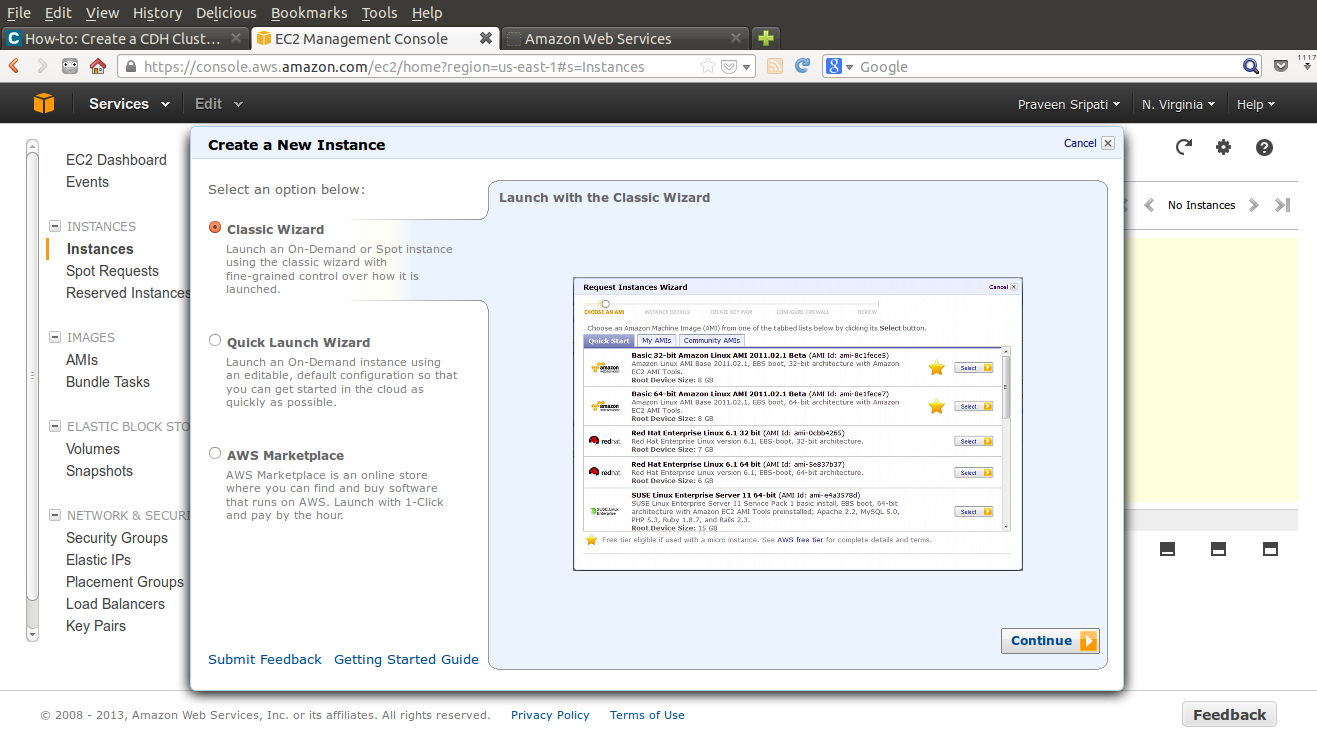
Task: Open the Privacy Policy link
Action: point(550,715)
